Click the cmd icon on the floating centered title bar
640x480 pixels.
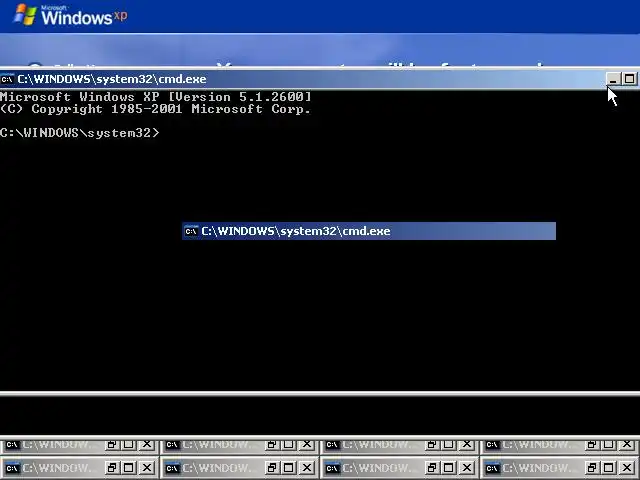(x=191, y=231)
